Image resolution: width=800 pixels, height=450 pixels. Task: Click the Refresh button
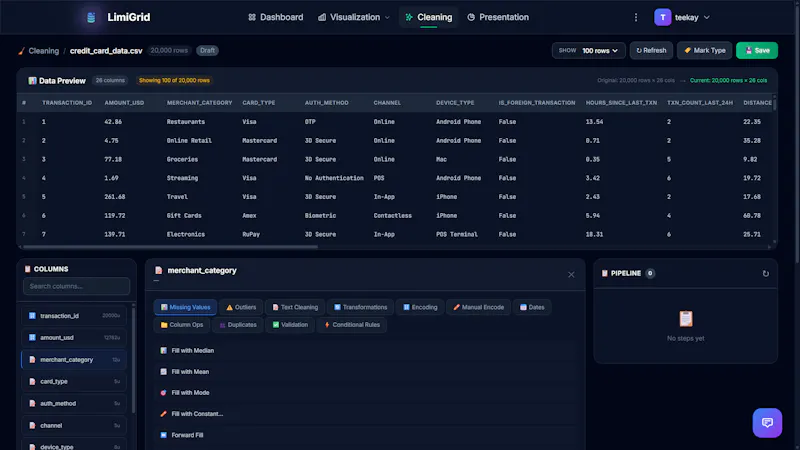[x=651, y=51]
